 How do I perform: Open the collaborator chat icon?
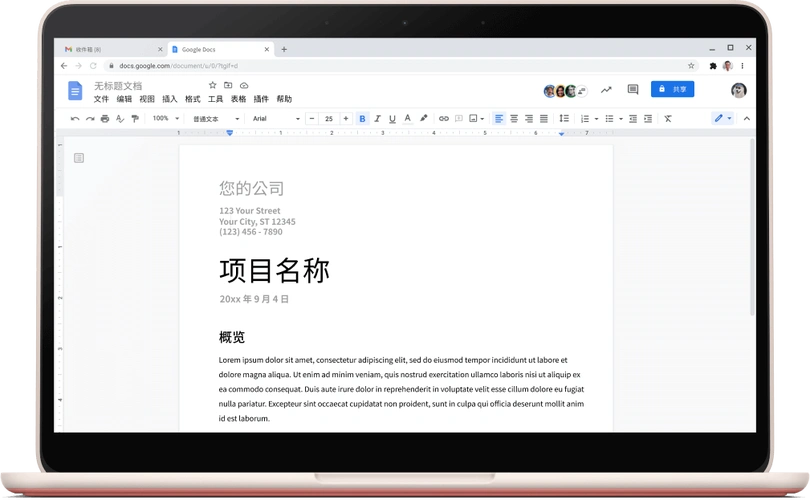coord(582,91)
